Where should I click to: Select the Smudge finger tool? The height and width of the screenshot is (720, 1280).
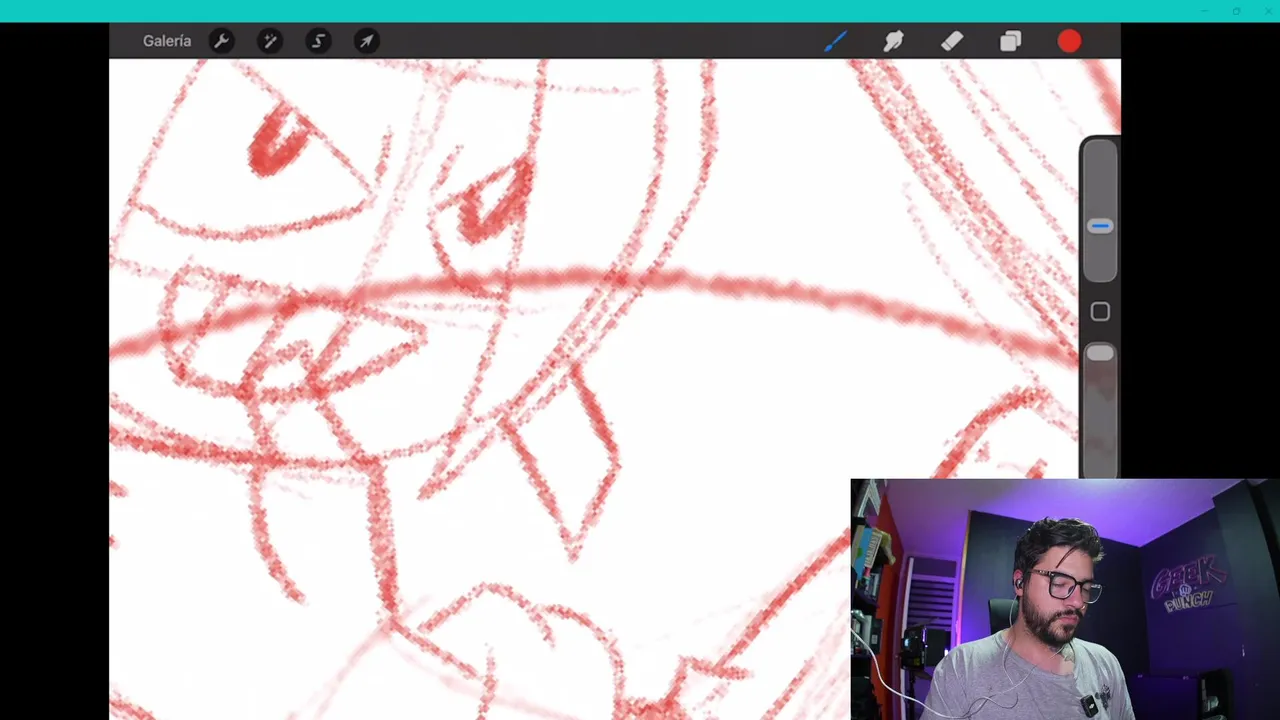tap(893, 41)
